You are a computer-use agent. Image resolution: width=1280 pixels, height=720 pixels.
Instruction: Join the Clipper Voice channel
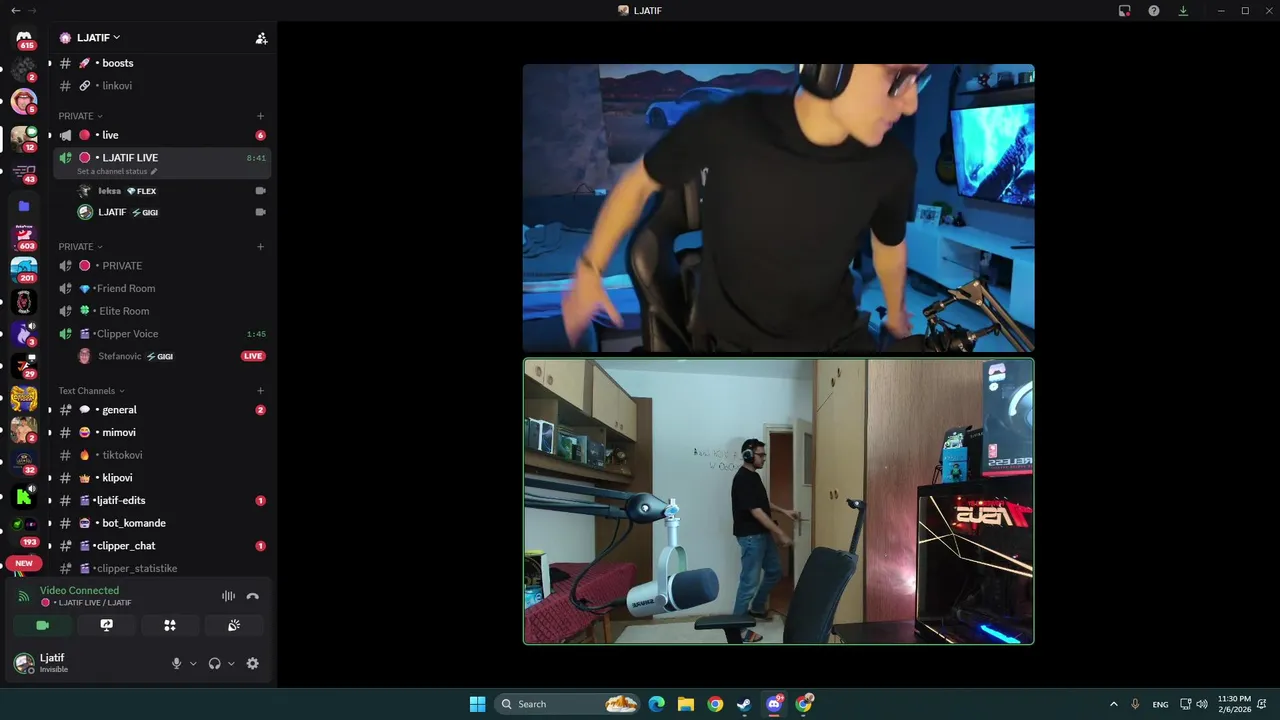click(162, 334)
